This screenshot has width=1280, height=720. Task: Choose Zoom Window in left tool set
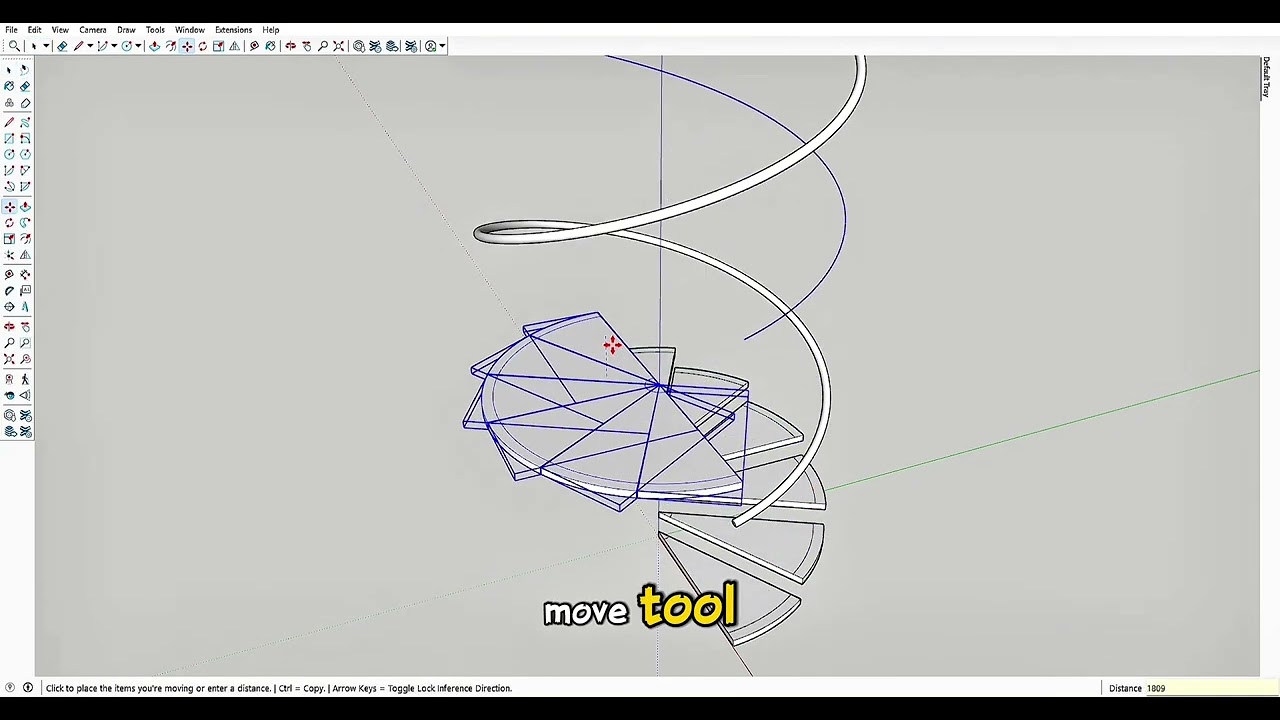tap(25, 342)
